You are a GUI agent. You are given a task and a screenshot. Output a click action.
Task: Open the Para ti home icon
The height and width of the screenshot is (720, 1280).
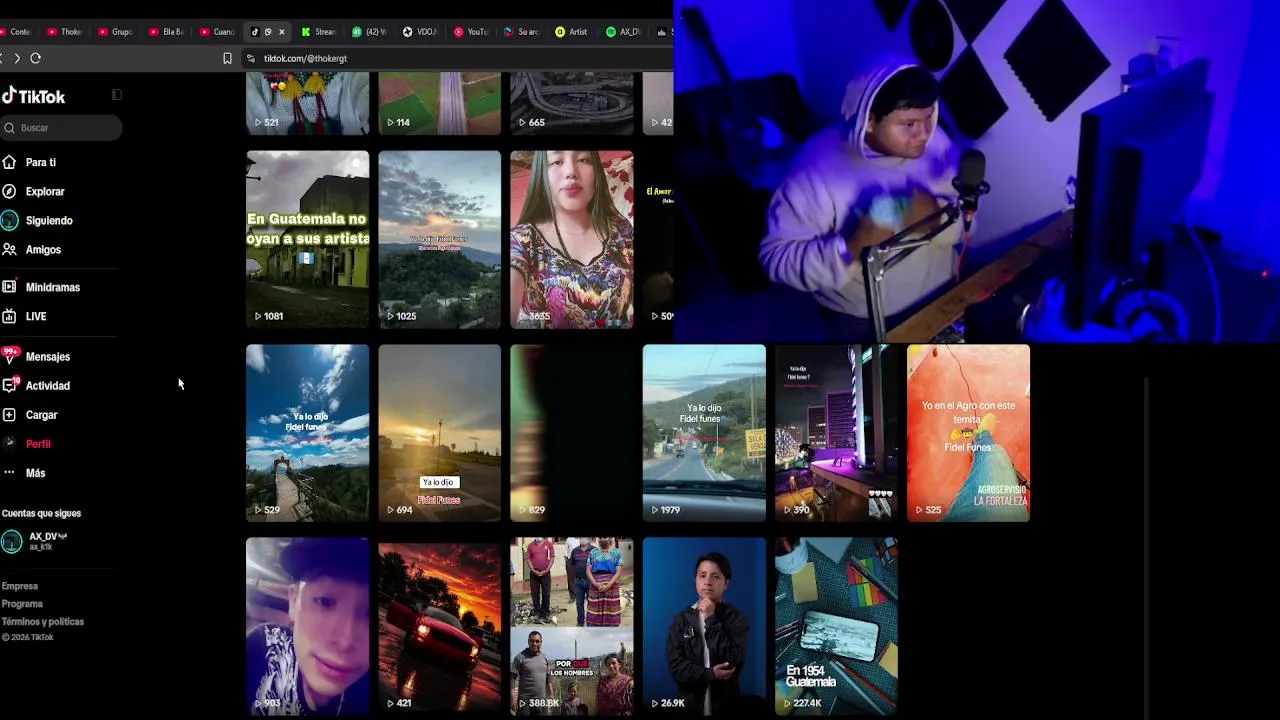pos(9,162)
